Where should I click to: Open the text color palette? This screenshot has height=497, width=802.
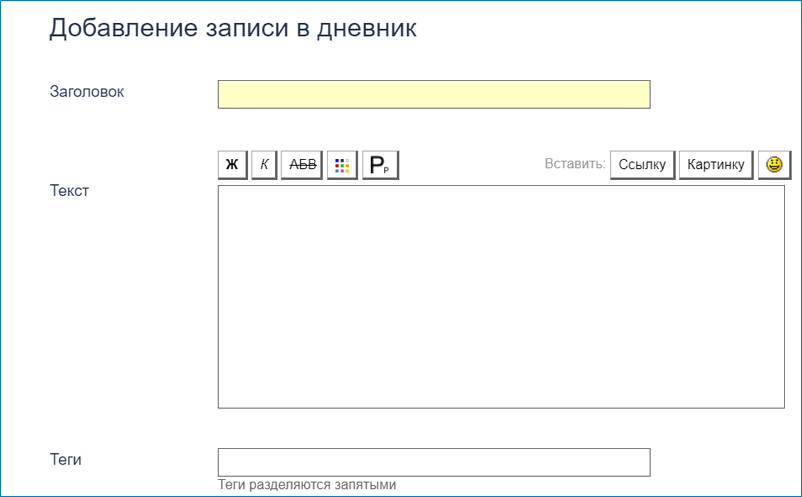[342, 165]
